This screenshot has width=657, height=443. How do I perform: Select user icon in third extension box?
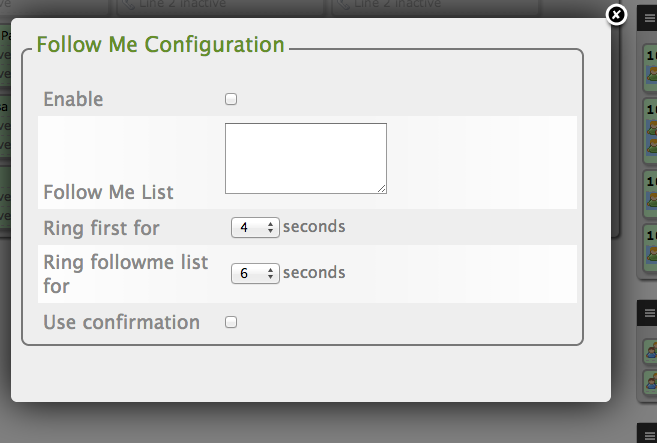[652, 199]
